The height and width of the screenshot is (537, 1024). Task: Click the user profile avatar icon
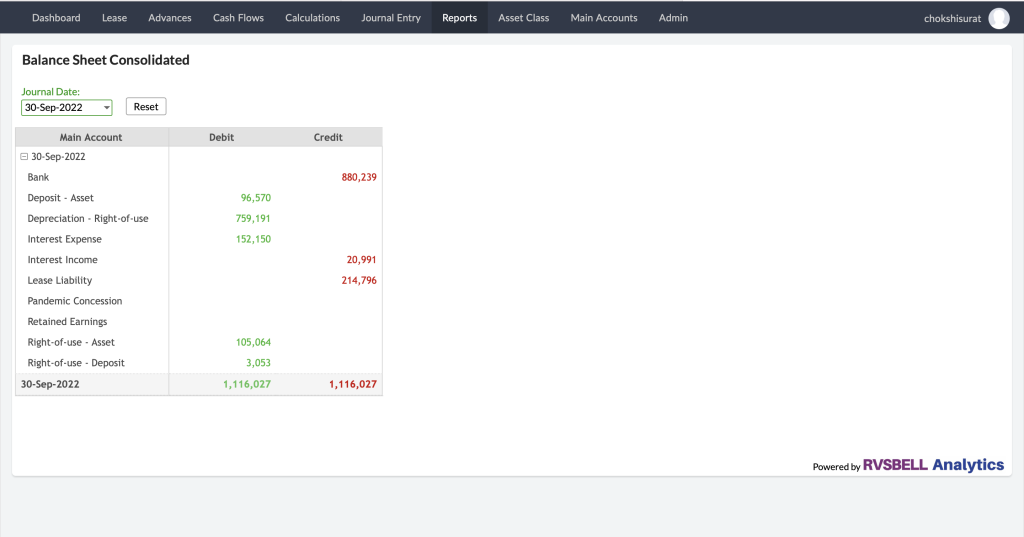[x=998, y=18]
